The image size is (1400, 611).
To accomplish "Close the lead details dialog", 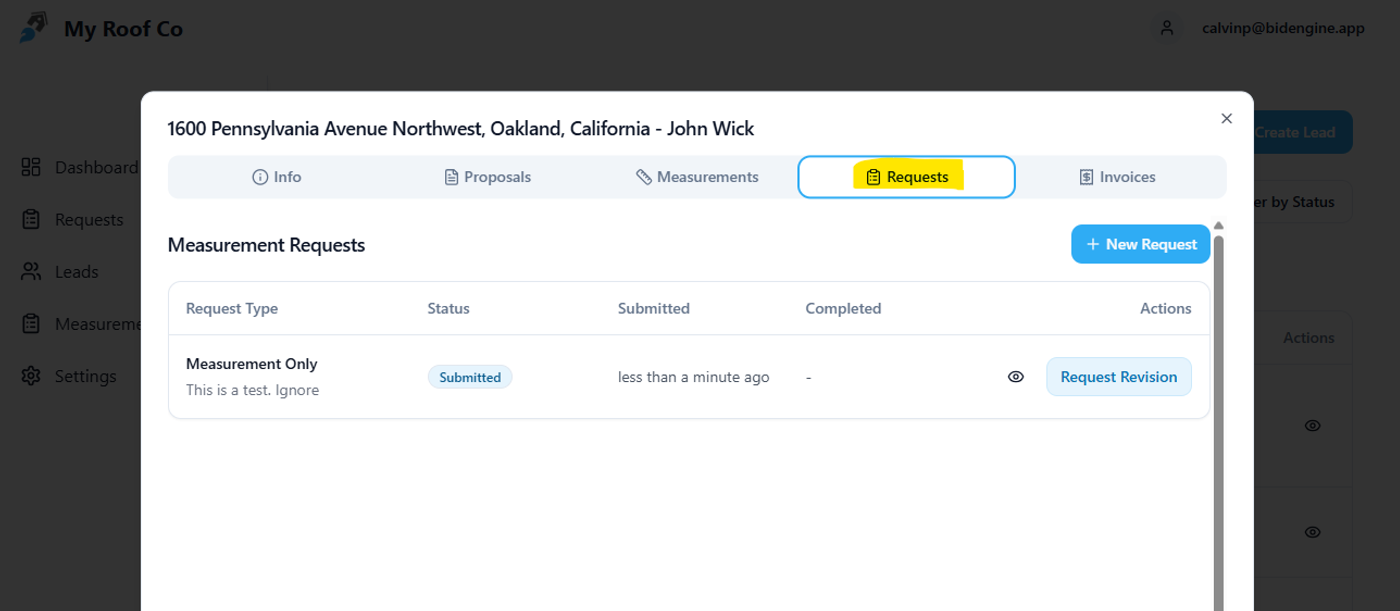I will point(1226,118).
